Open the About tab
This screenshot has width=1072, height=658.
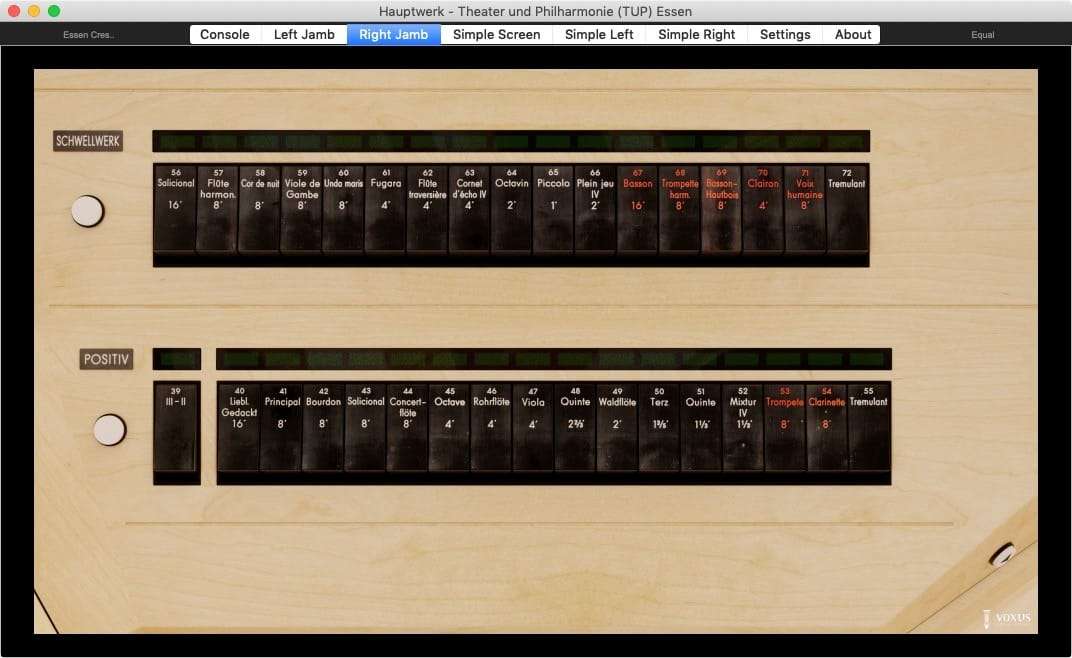tap(853, 34)
